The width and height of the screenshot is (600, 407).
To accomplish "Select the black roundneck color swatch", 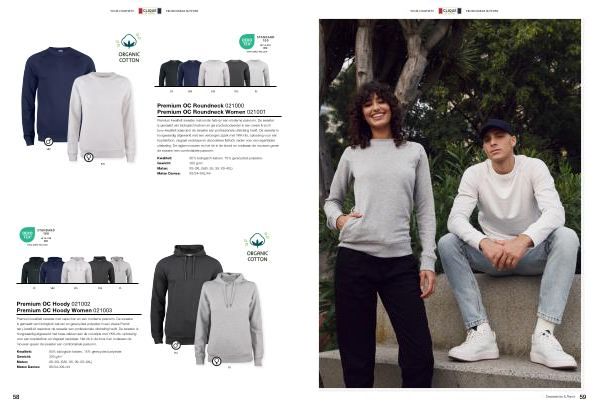I will (171, 73).
